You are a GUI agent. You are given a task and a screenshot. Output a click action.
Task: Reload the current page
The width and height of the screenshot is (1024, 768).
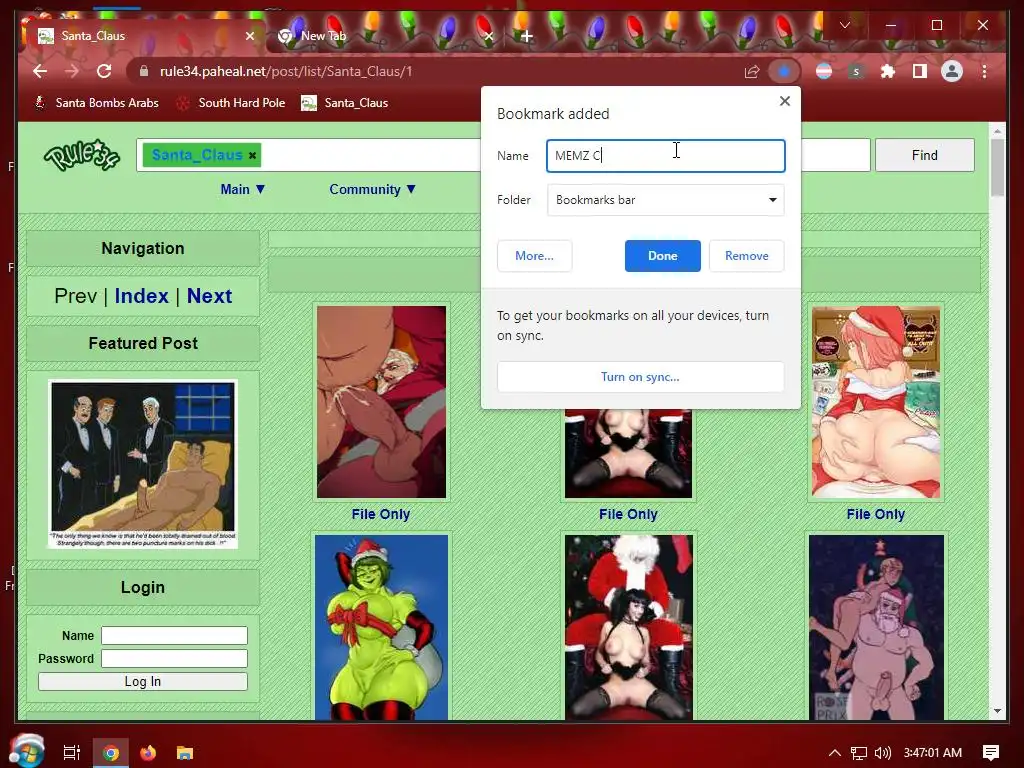[104, 71]
